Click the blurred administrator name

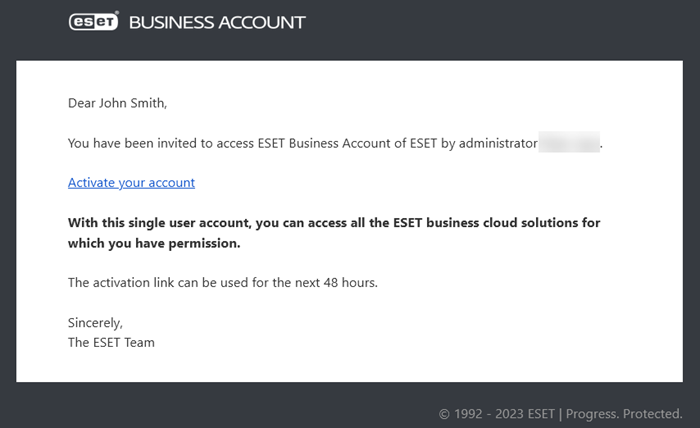point(569,142)
